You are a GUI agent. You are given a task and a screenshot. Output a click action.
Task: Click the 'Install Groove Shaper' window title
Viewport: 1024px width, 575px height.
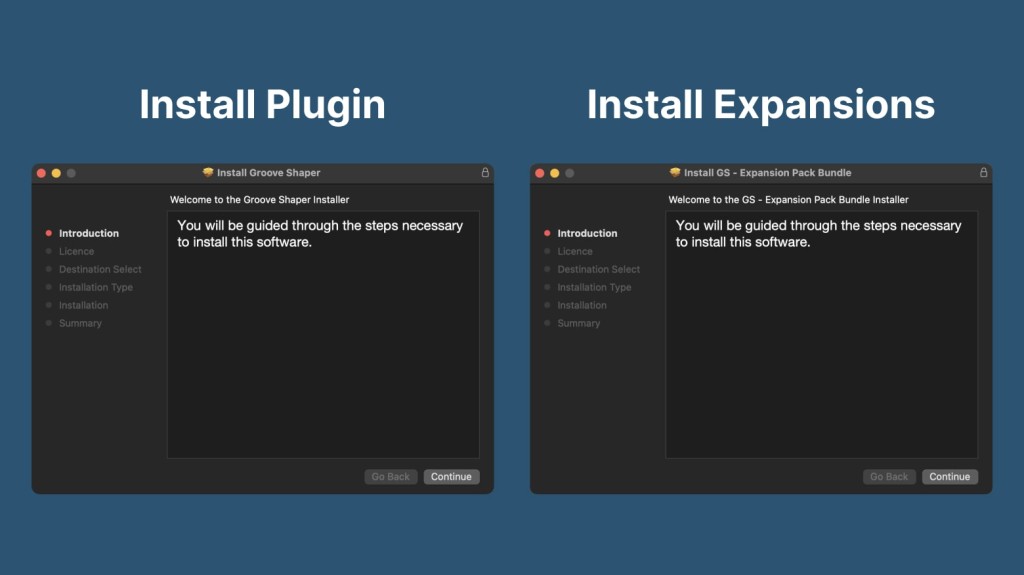pyautogui.click(x=268, y=172)
